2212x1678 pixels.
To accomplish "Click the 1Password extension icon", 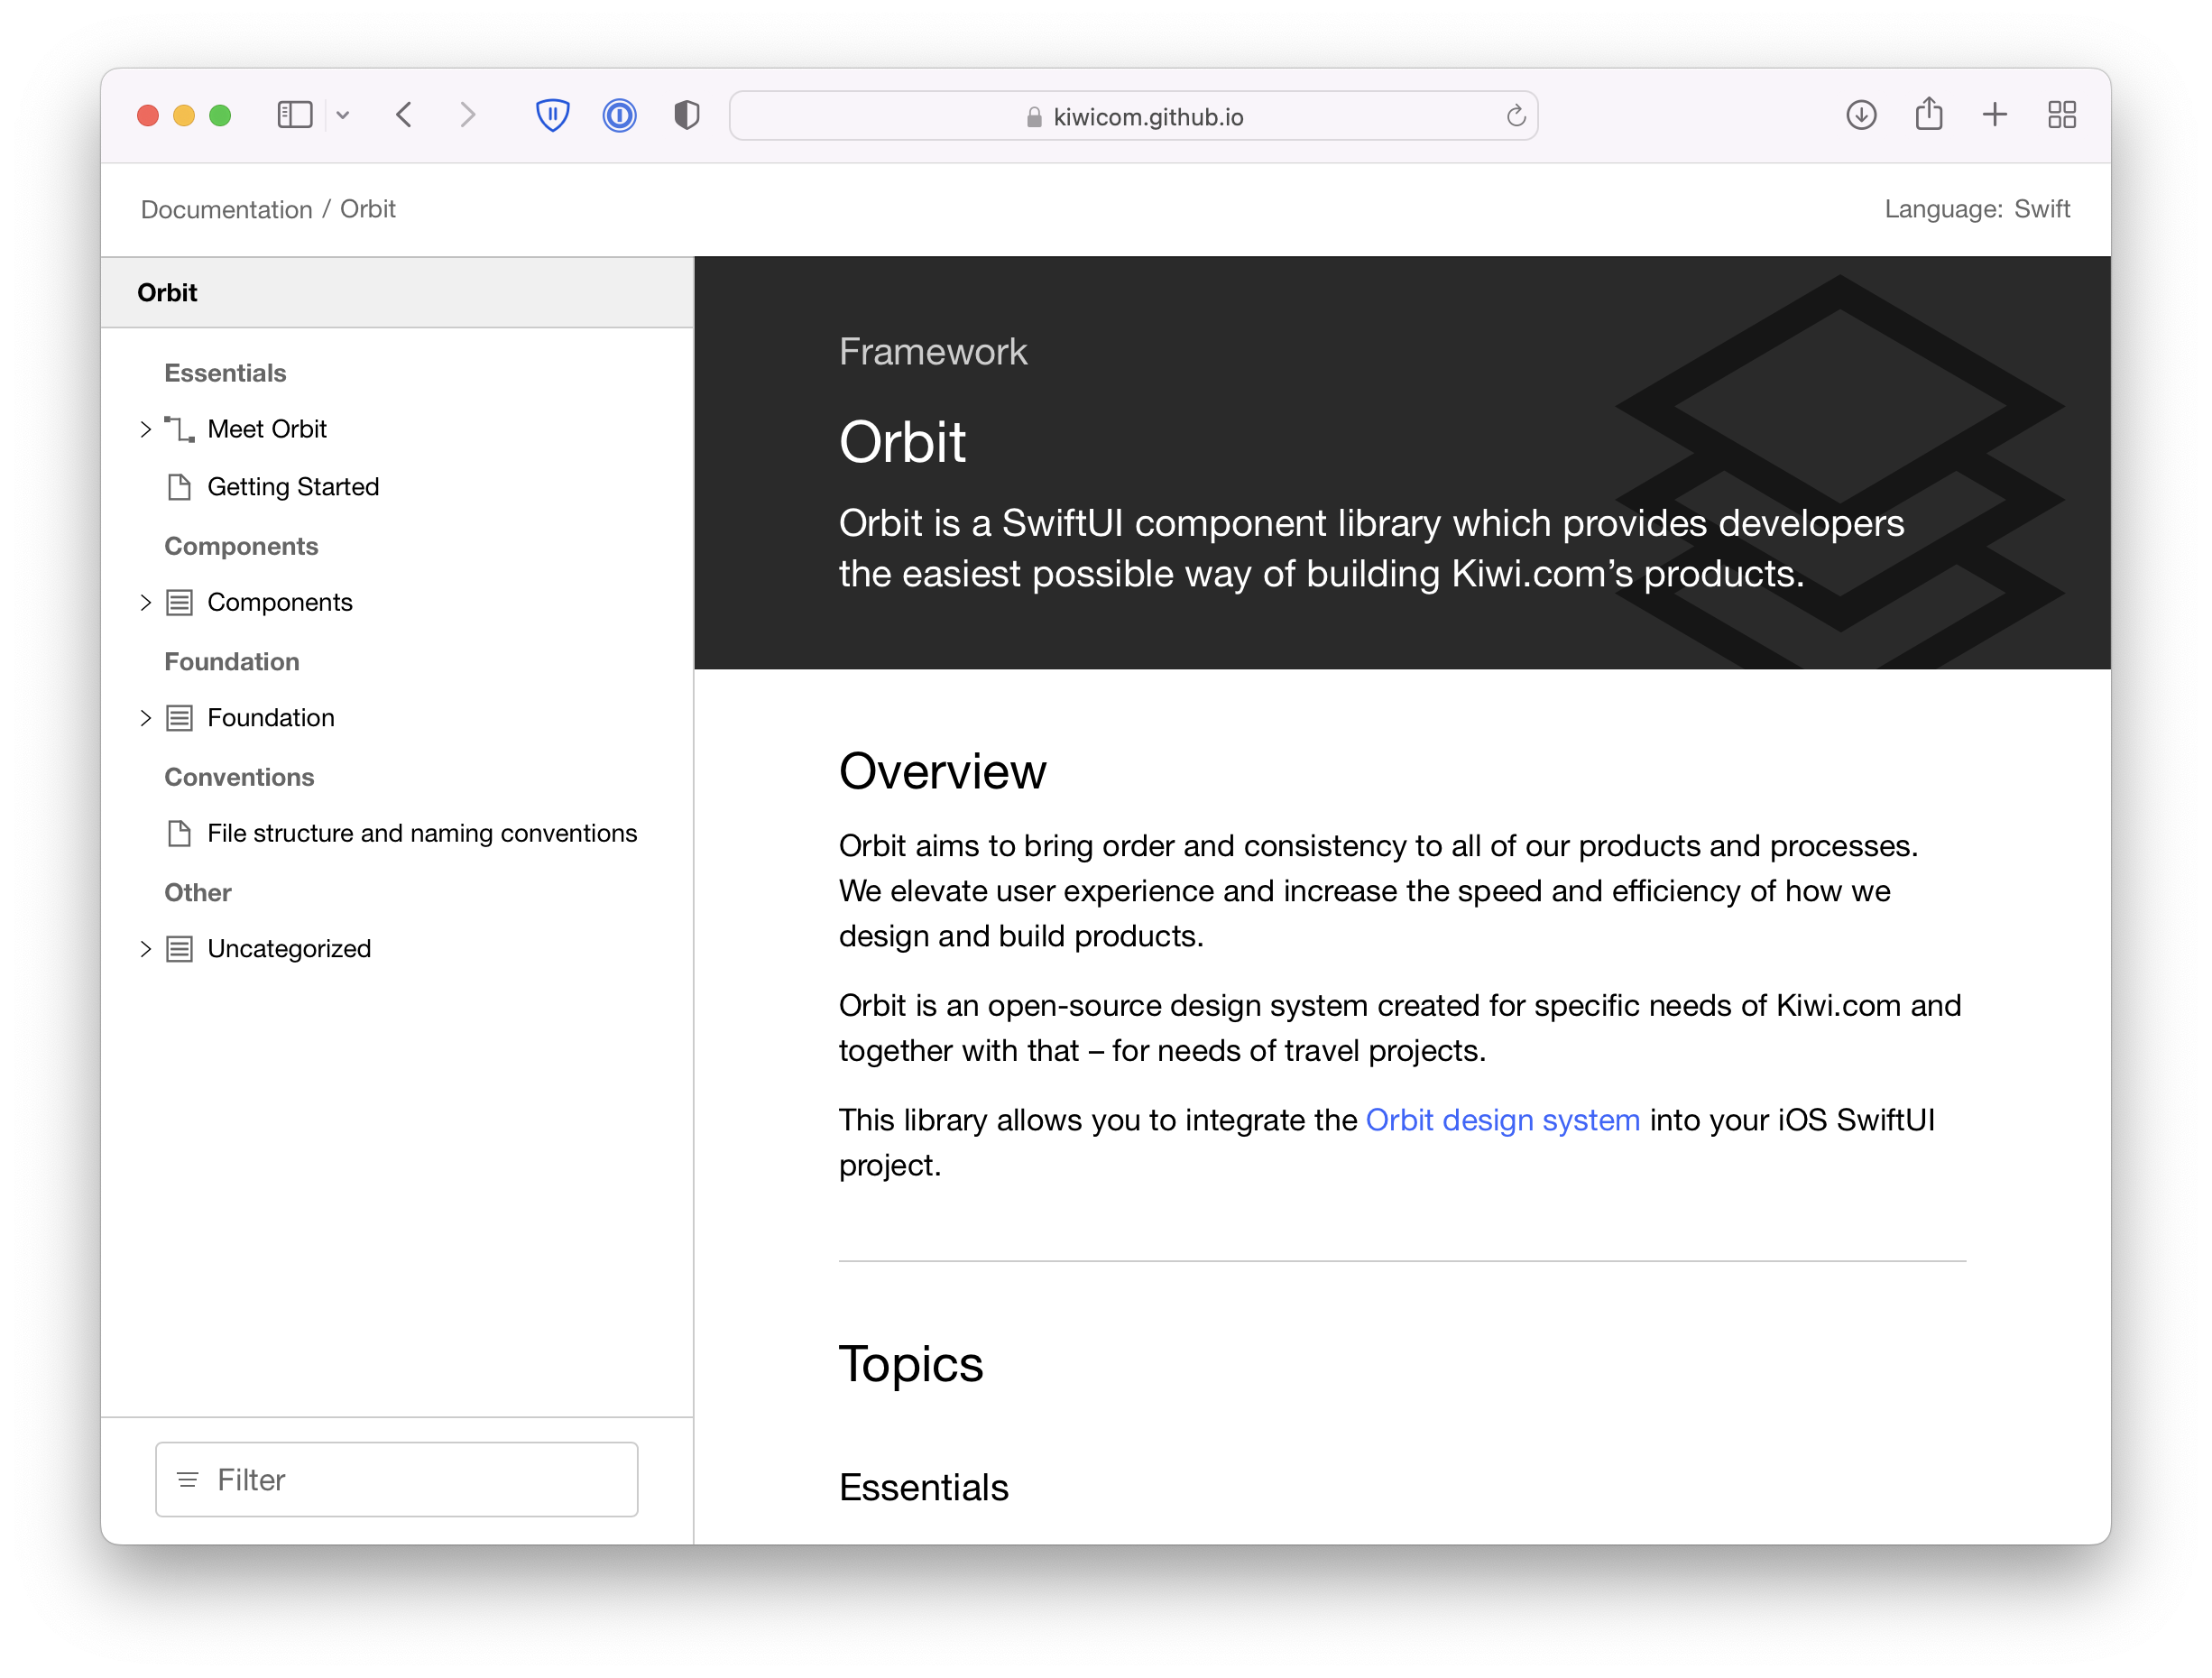I will coord(619,115).
